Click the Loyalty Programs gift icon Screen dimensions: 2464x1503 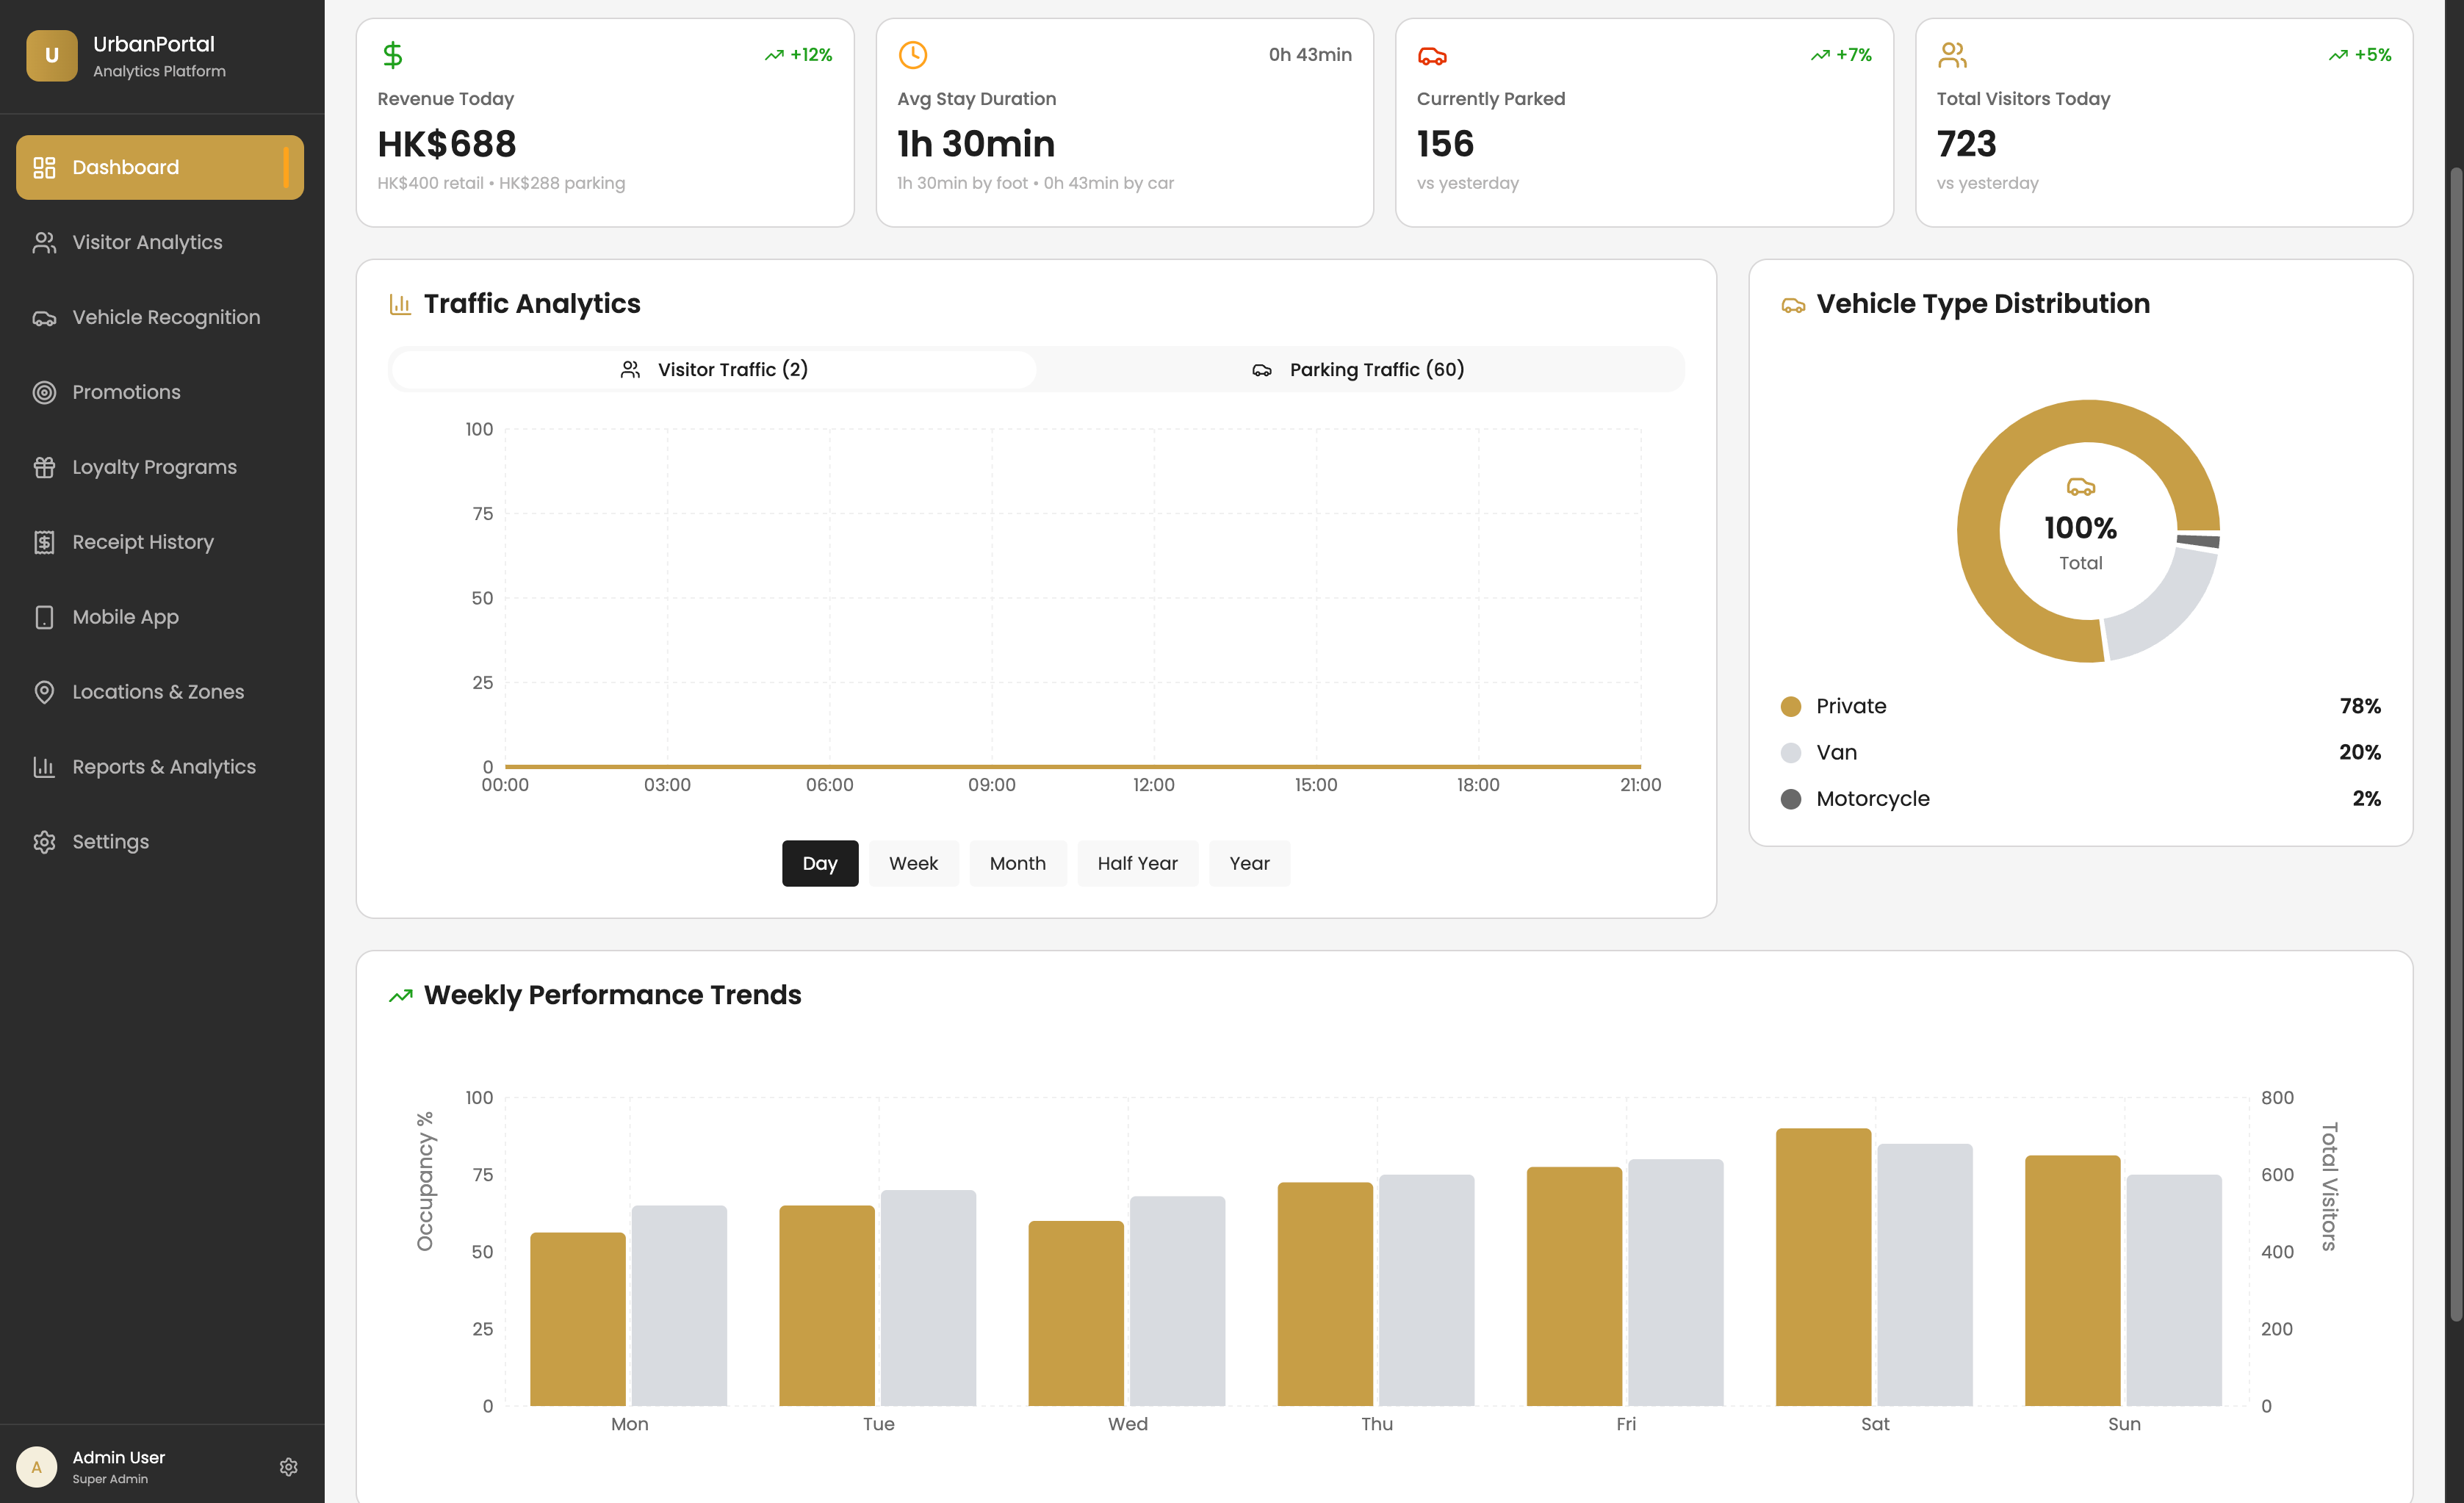pyautogui.click(x=44, y=467)
